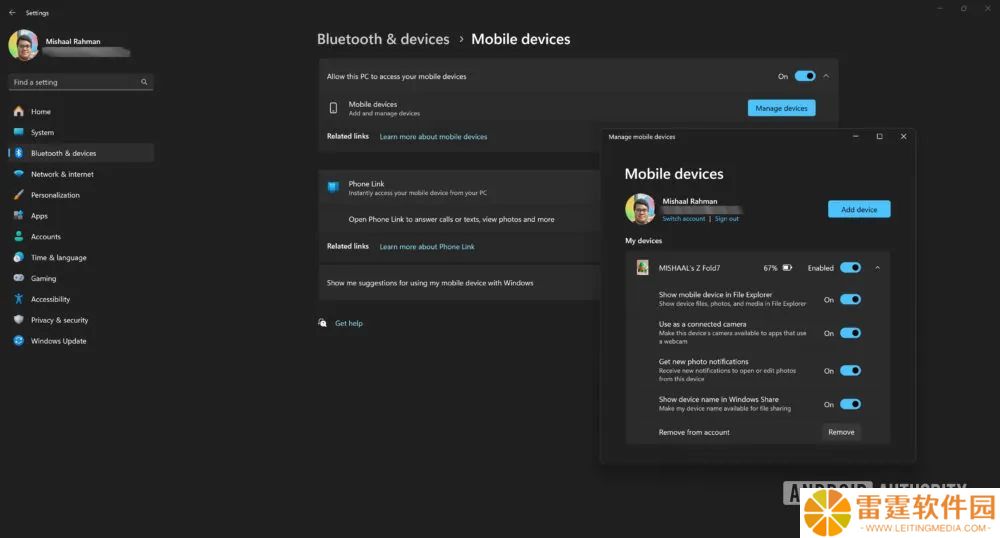Turn off Show mobile device in File Explorer
This screenshot has width=1000, height=538.
(x=850, y=299)
